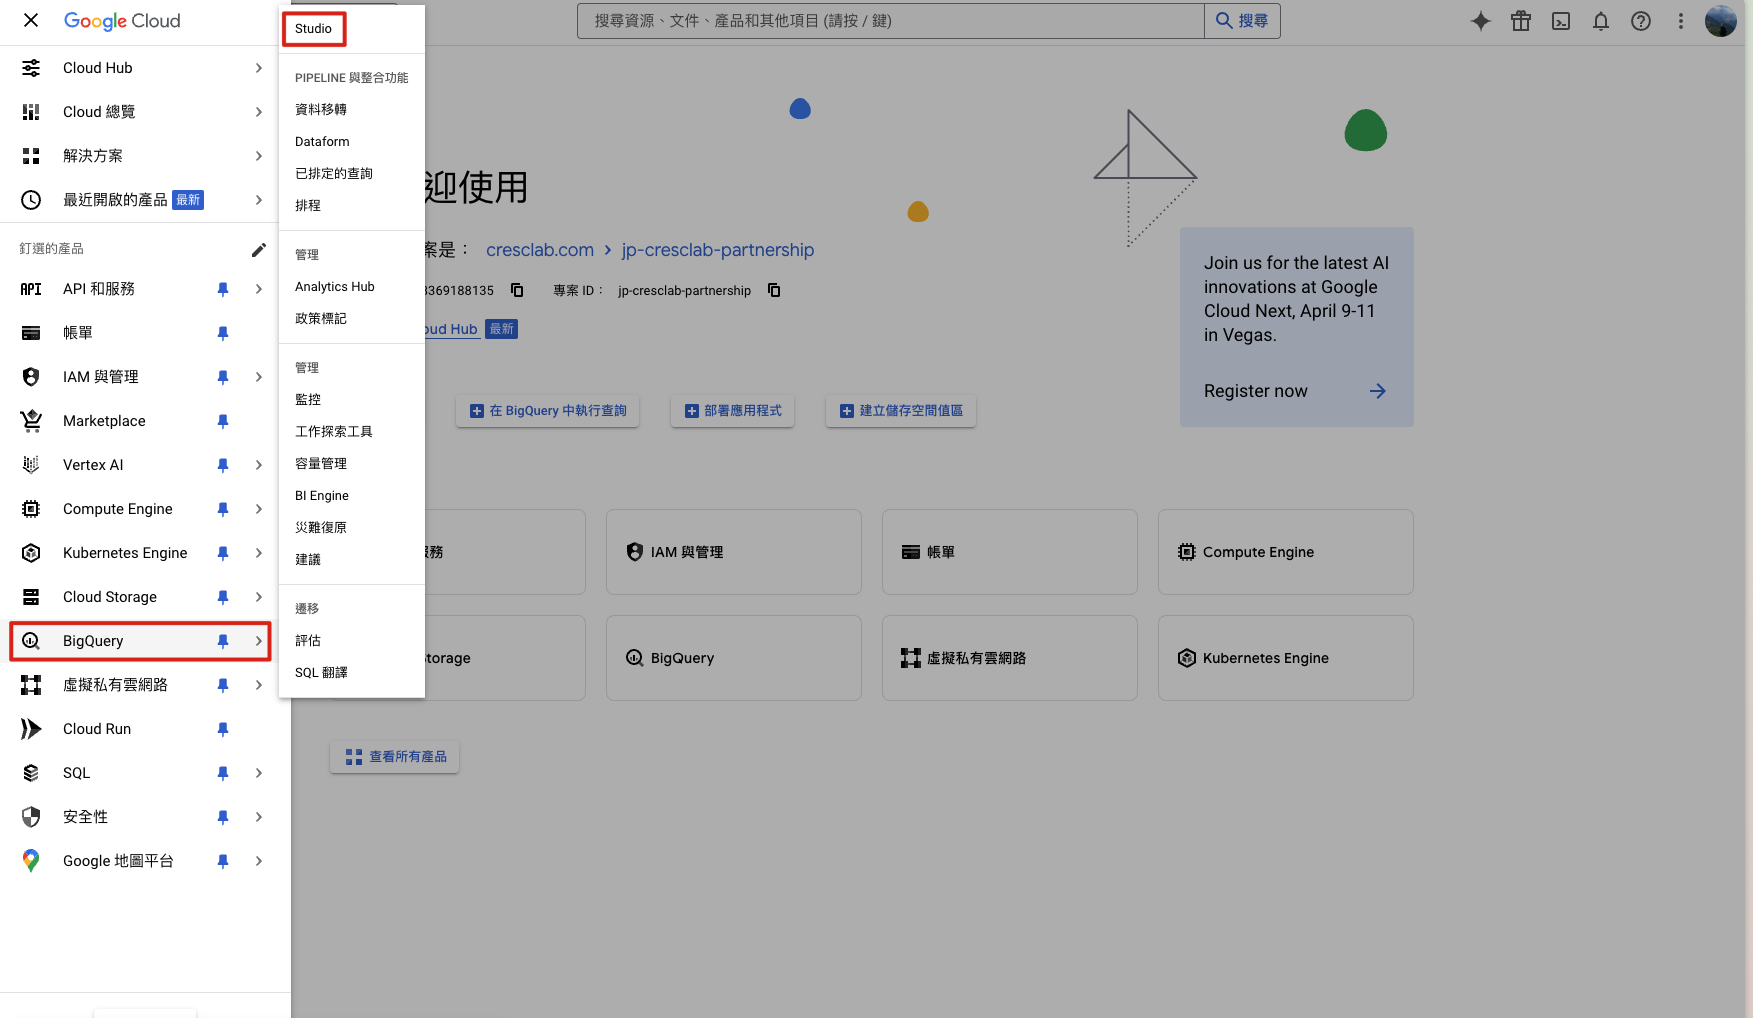
Task: Expand Cloud Hub submenu chevron
Action: (259, 68)
